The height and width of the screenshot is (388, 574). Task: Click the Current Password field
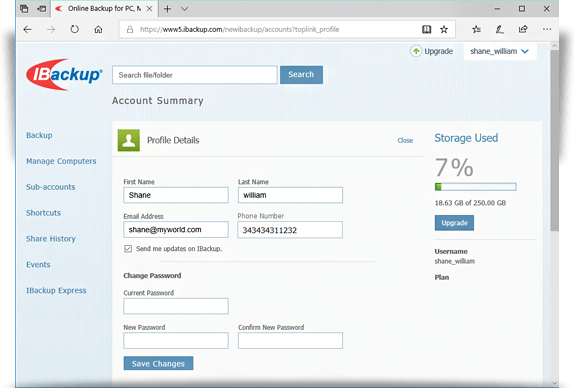pyautogui.click(x=176, y=306)
